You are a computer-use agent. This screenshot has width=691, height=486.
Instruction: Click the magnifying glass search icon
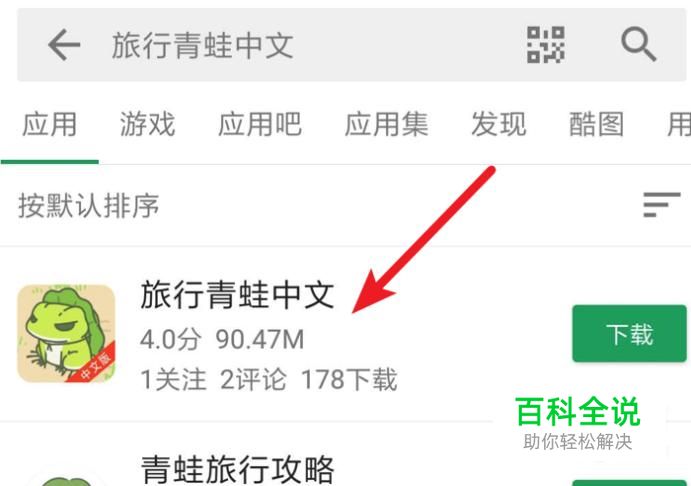[639, 45]
